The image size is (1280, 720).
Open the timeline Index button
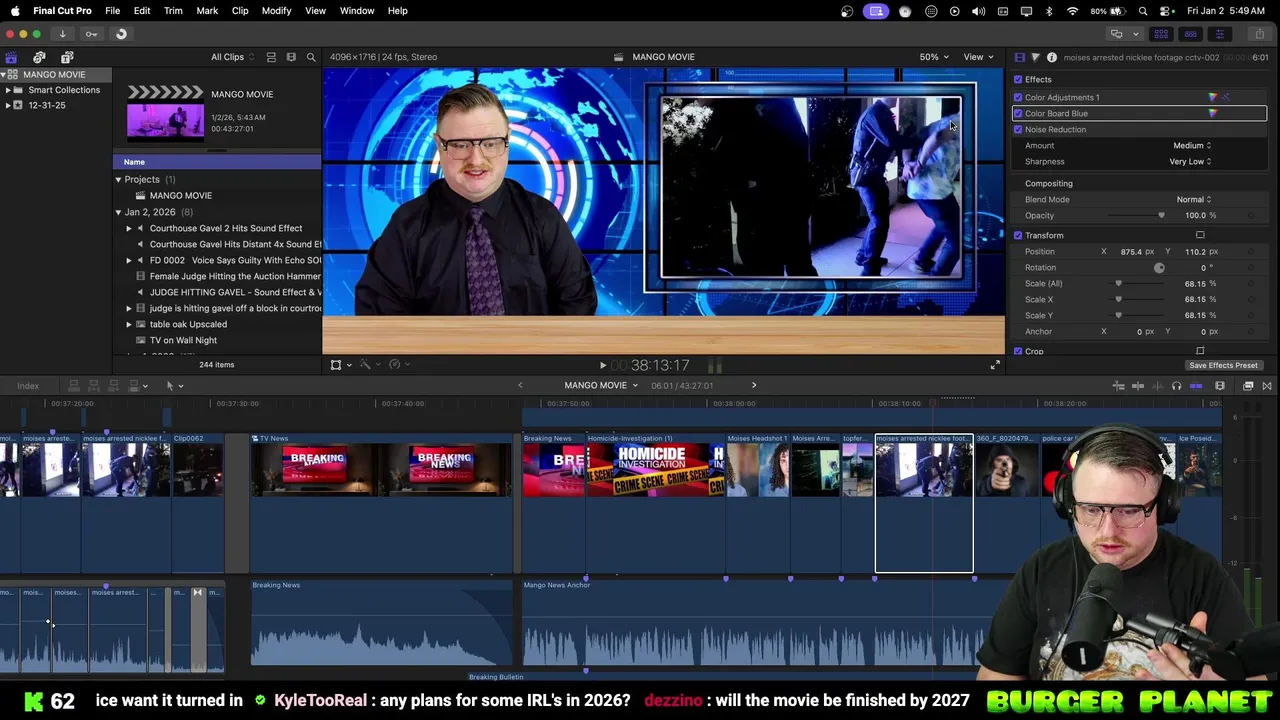coord(28,386)
